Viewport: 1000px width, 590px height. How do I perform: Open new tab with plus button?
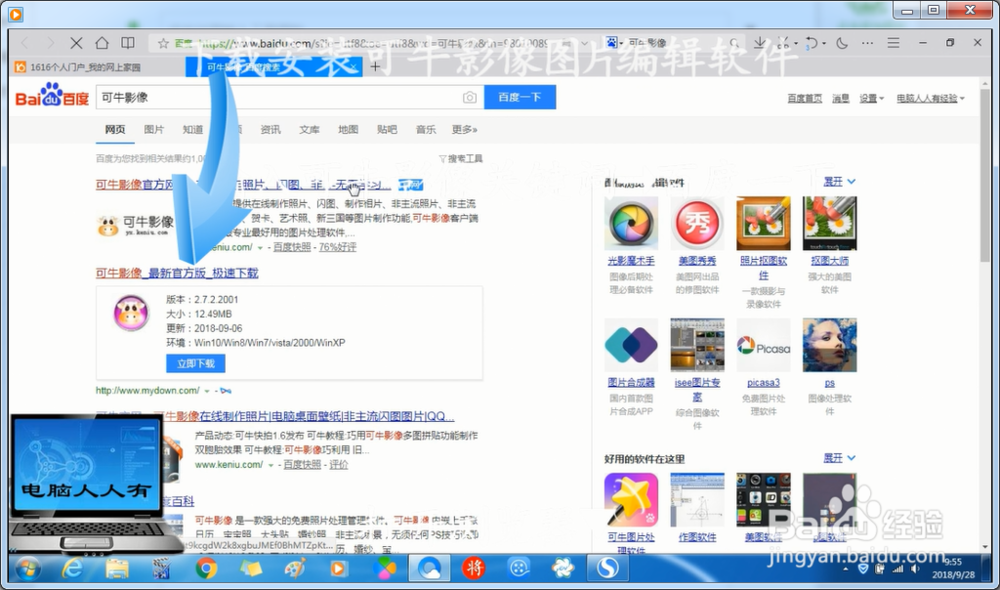click(376, 66)
